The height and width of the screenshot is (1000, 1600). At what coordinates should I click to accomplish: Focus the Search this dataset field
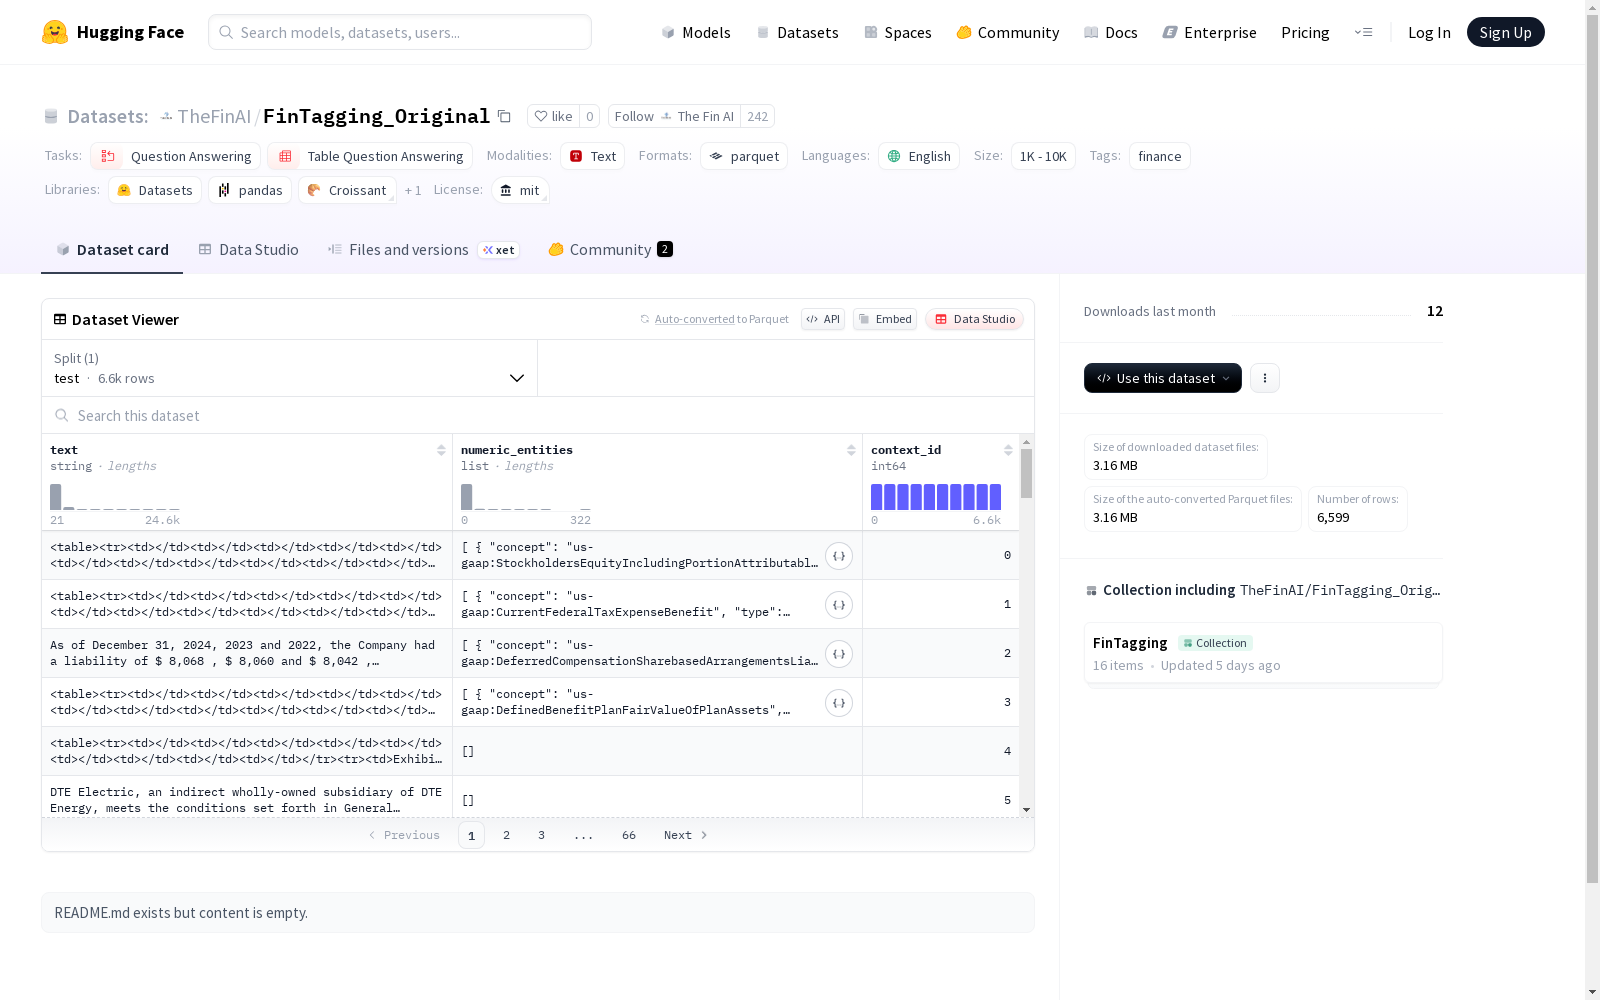tap(538, 415)
